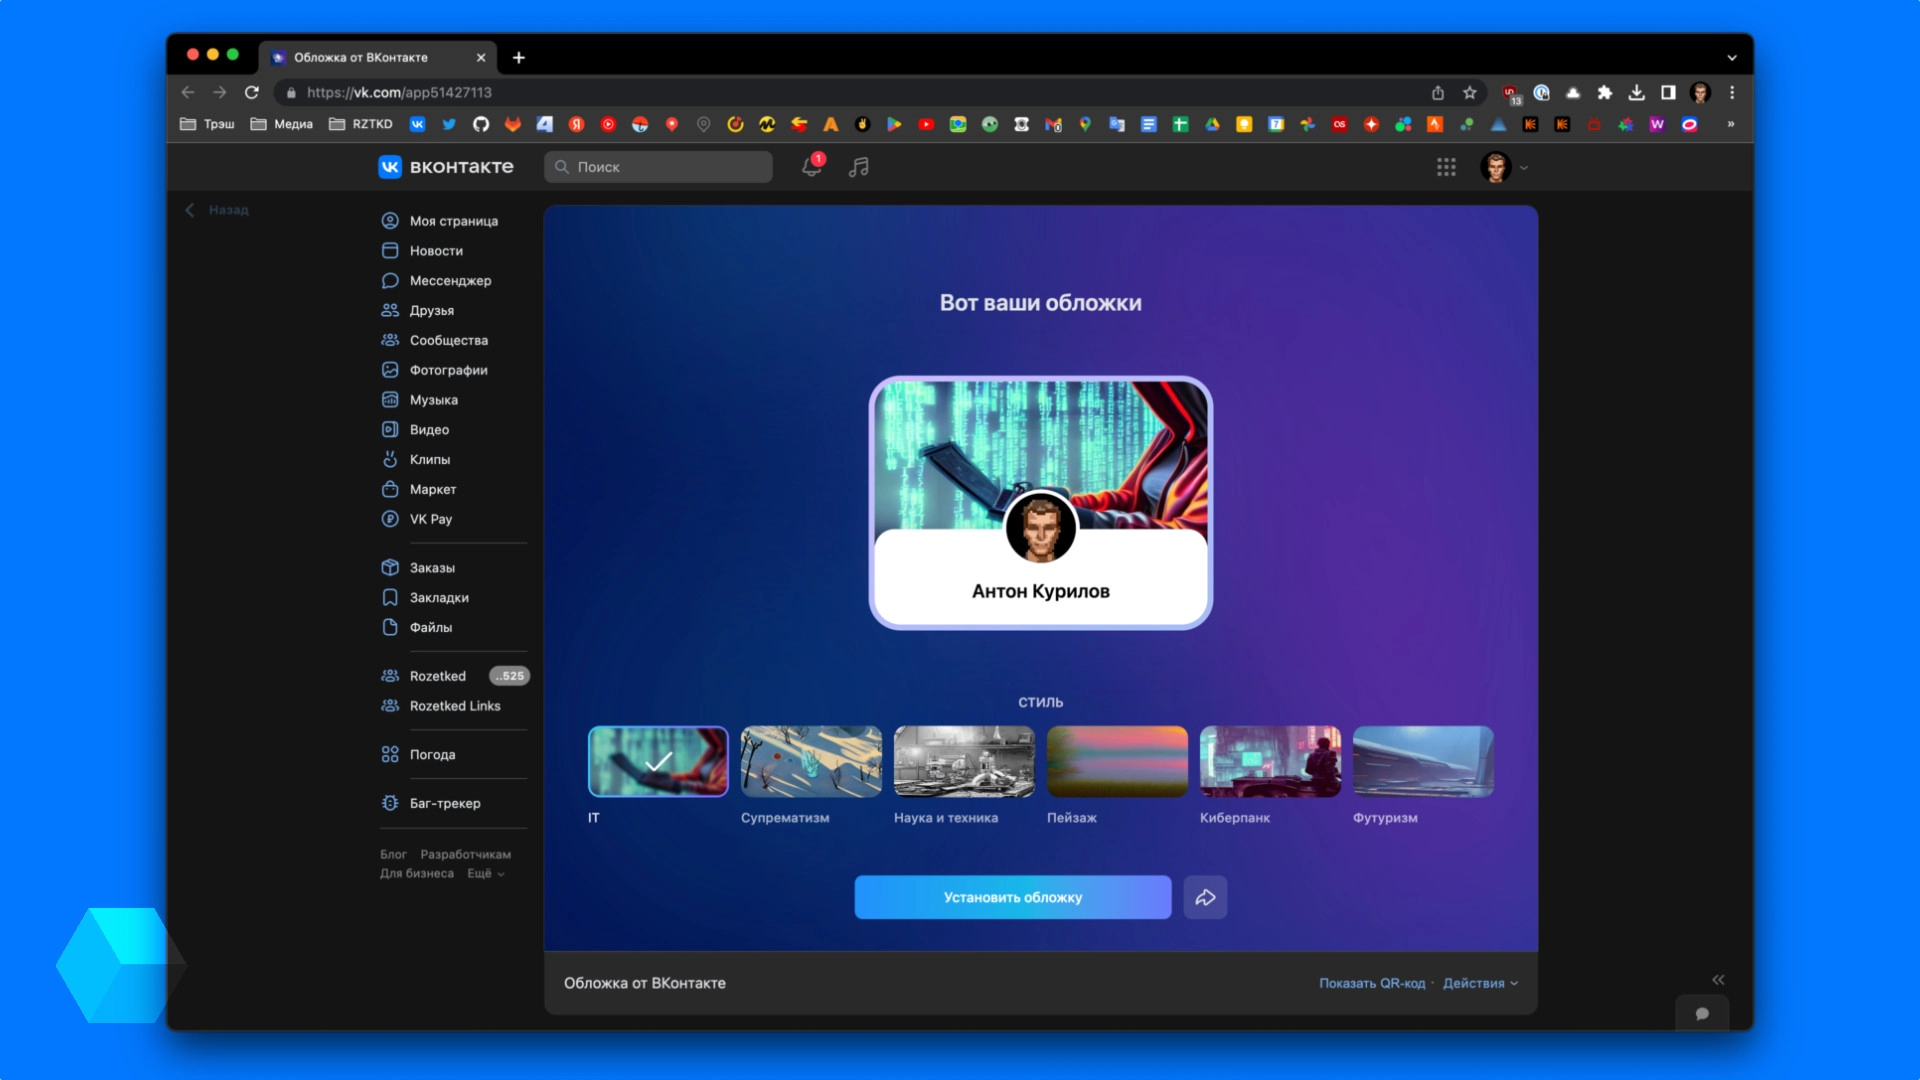Open the chat bubble icon at bottom right
Image resolution: width=1920 pixels, height=1080 pixels.
pyautogui.click(x=1702, y=1013)
